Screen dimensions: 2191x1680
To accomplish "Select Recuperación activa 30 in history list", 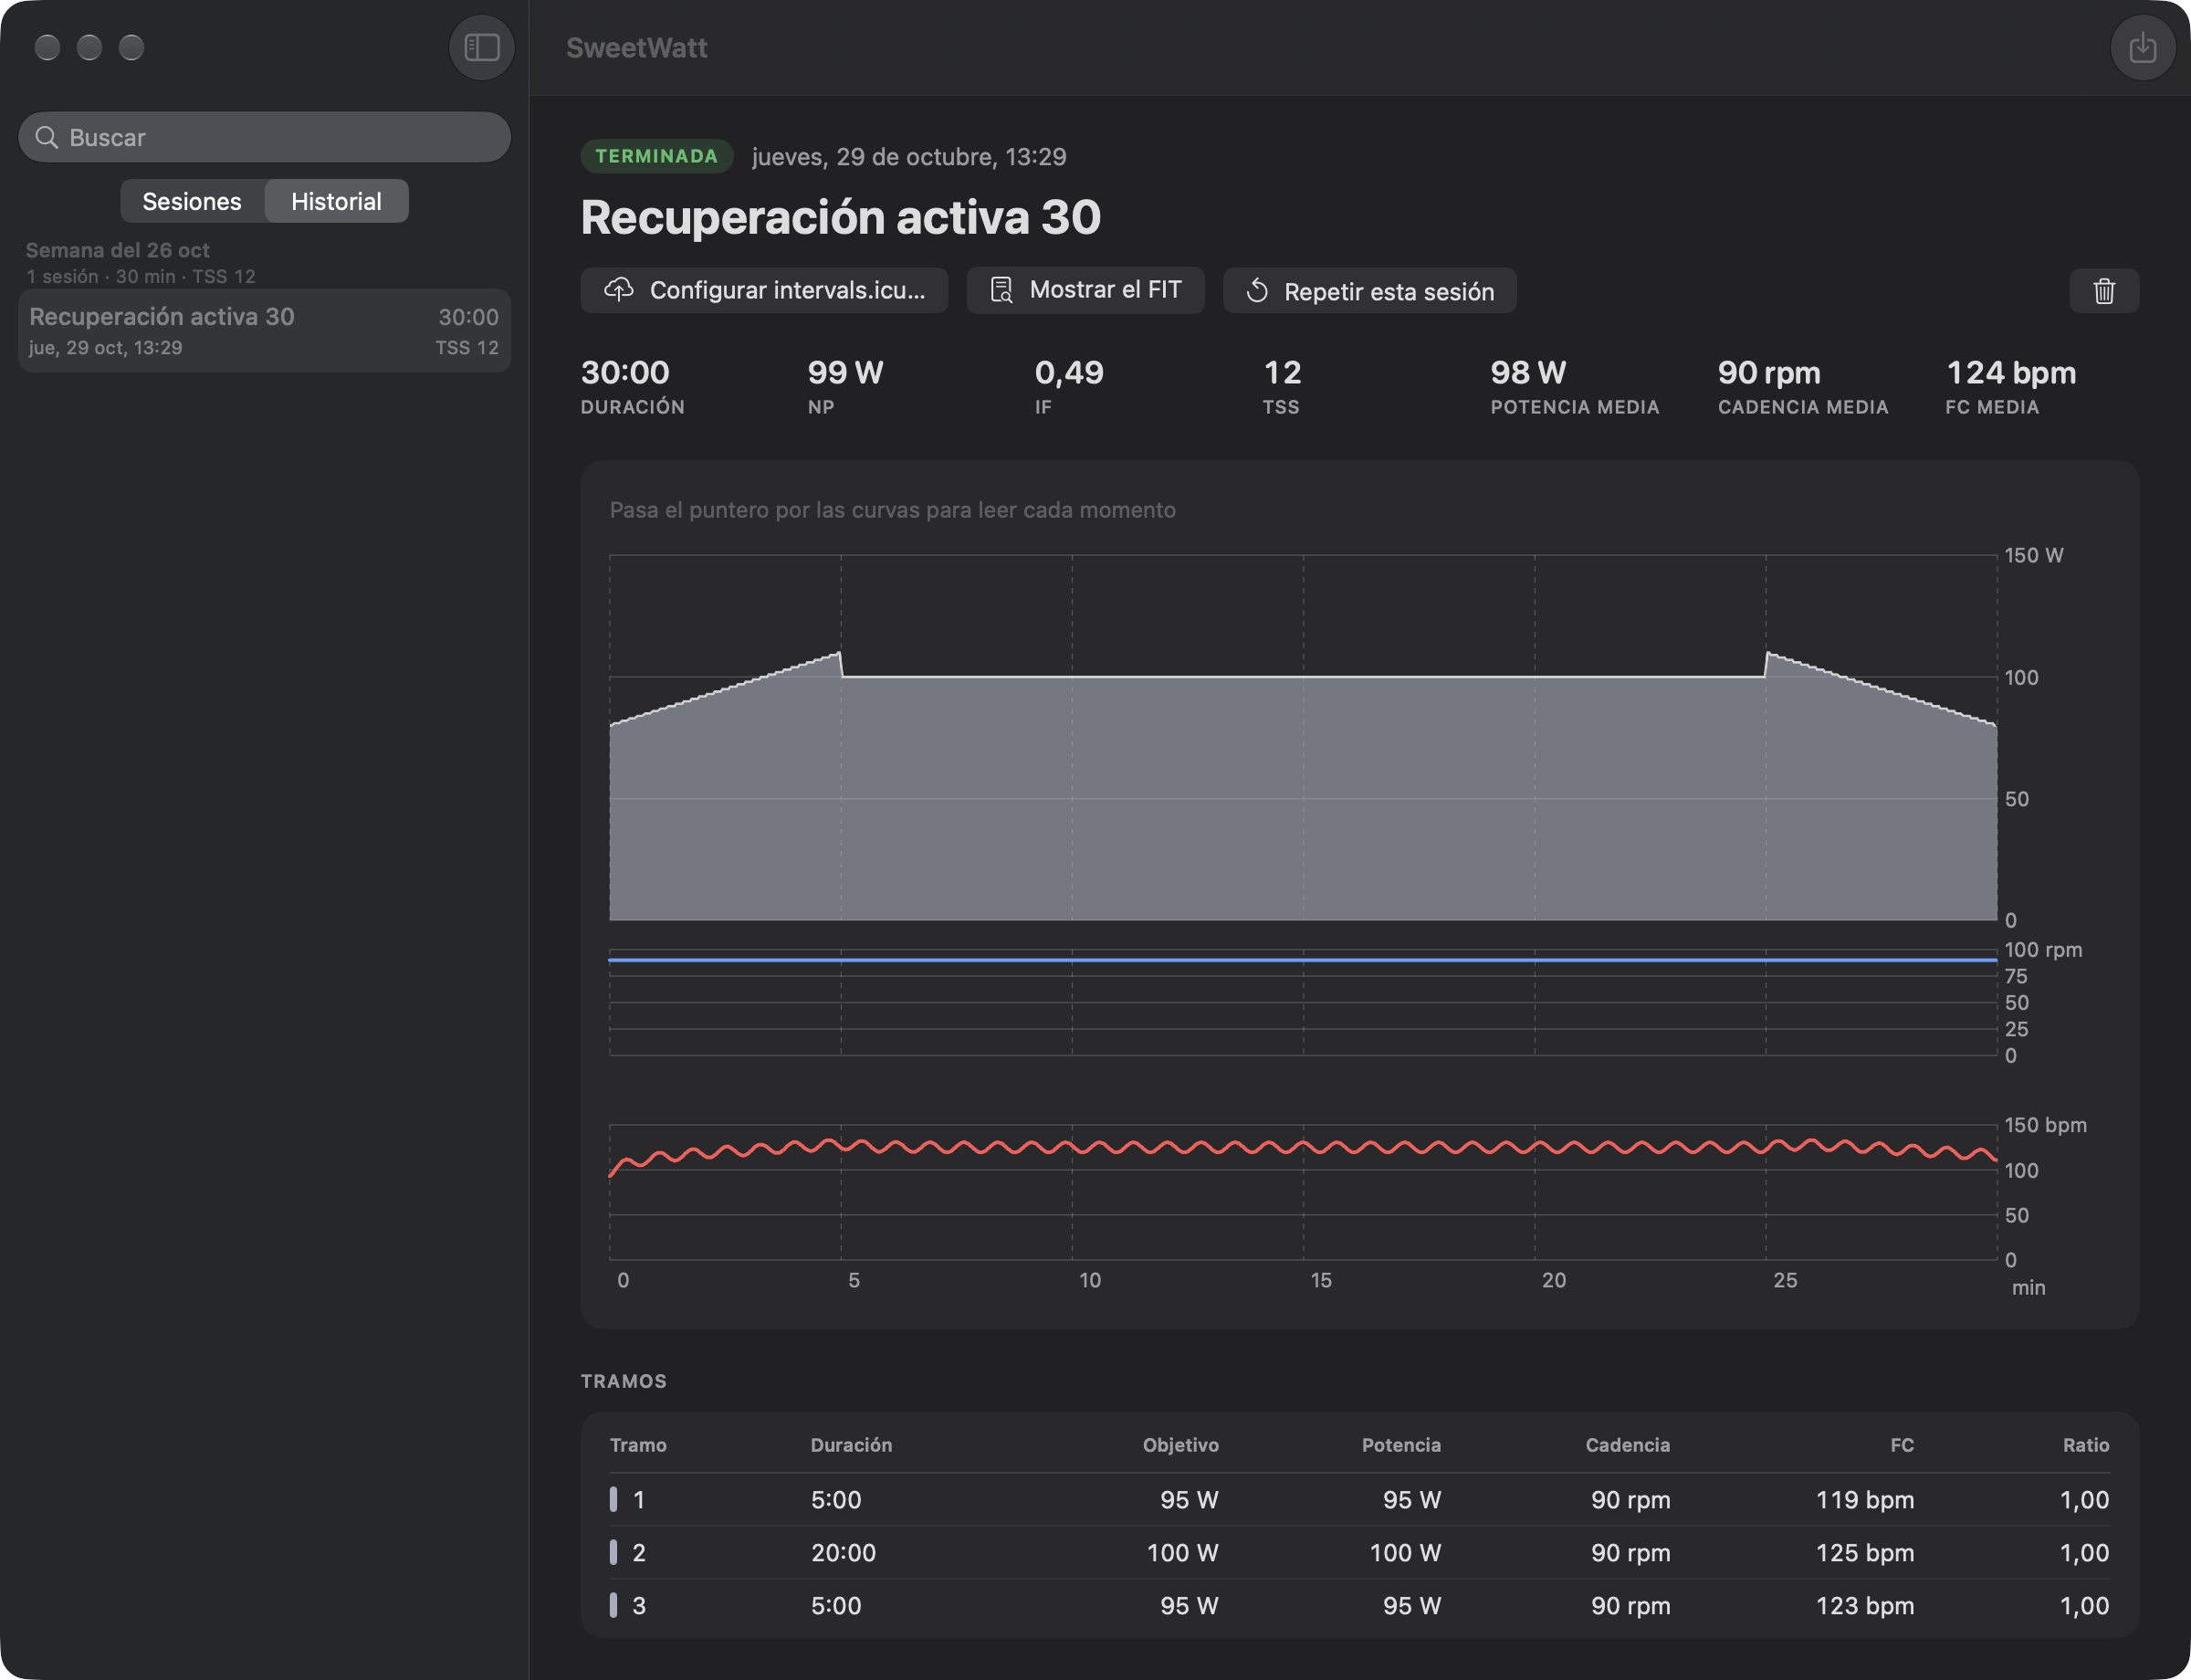I will pyautogui.click(x=264, y=331).
